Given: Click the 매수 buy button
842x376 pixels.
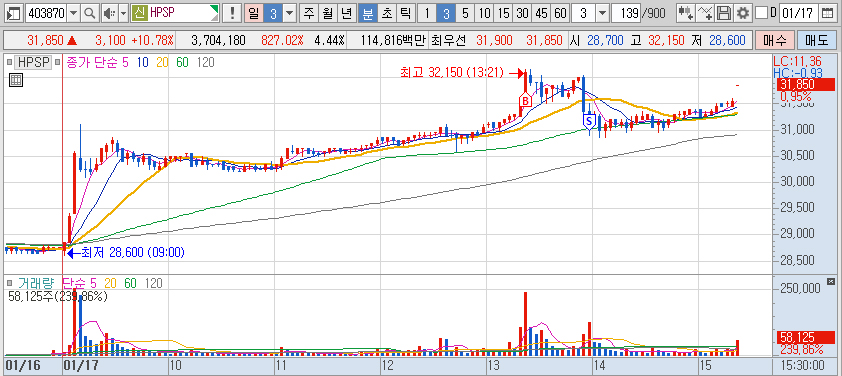Looking at the screenshot, I should point(774,40).
